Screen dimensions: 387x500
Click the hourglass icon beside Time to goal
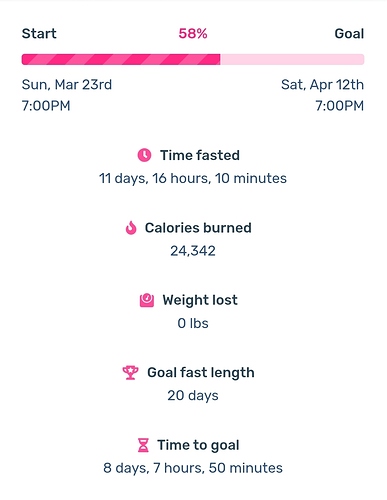[x=143, y=445]
